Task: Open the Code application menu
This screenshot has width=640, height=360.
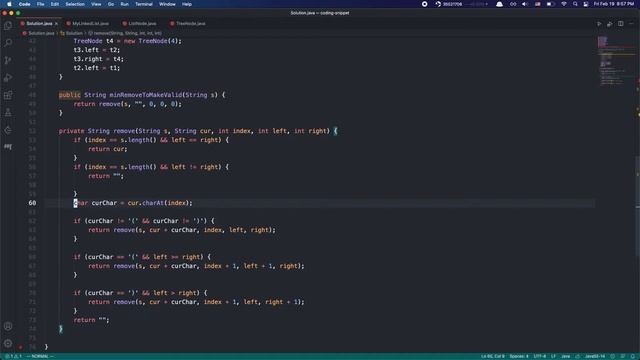Action: pyautogui.click(x=24, y=4)
